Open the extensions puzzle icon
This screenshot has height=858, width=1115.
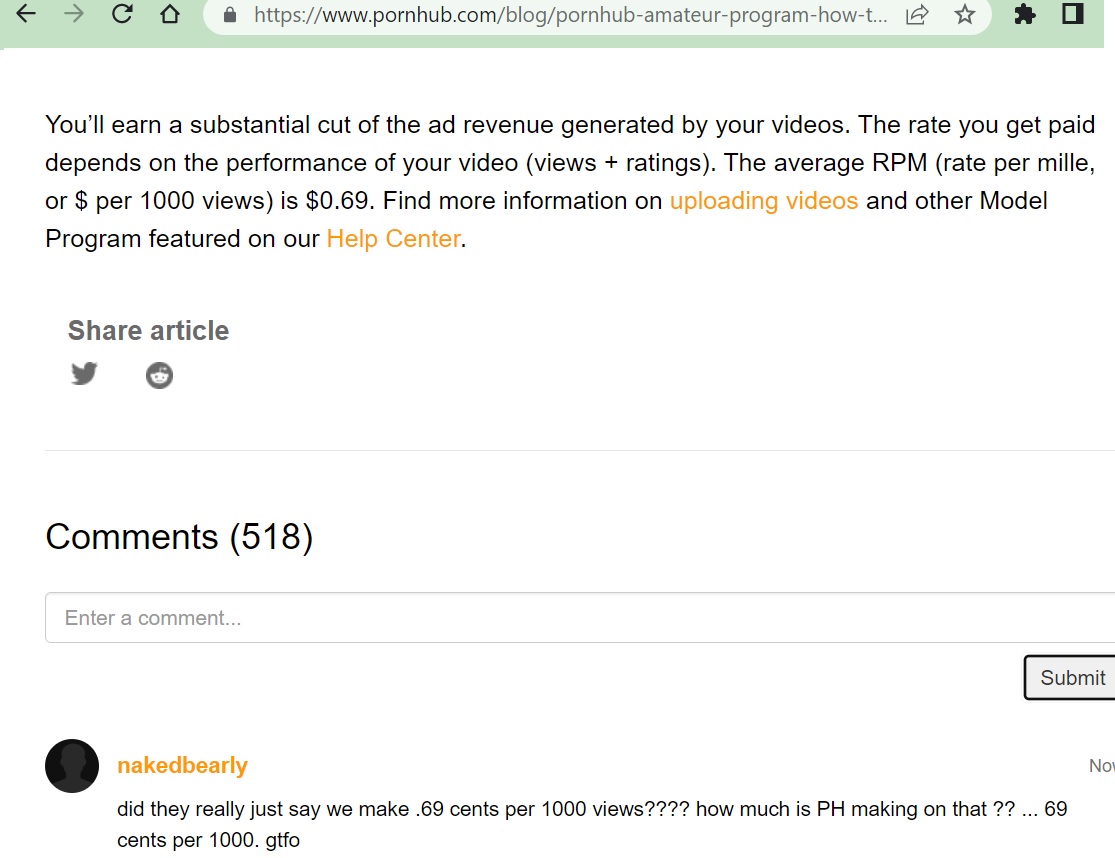coord(1025,14)
